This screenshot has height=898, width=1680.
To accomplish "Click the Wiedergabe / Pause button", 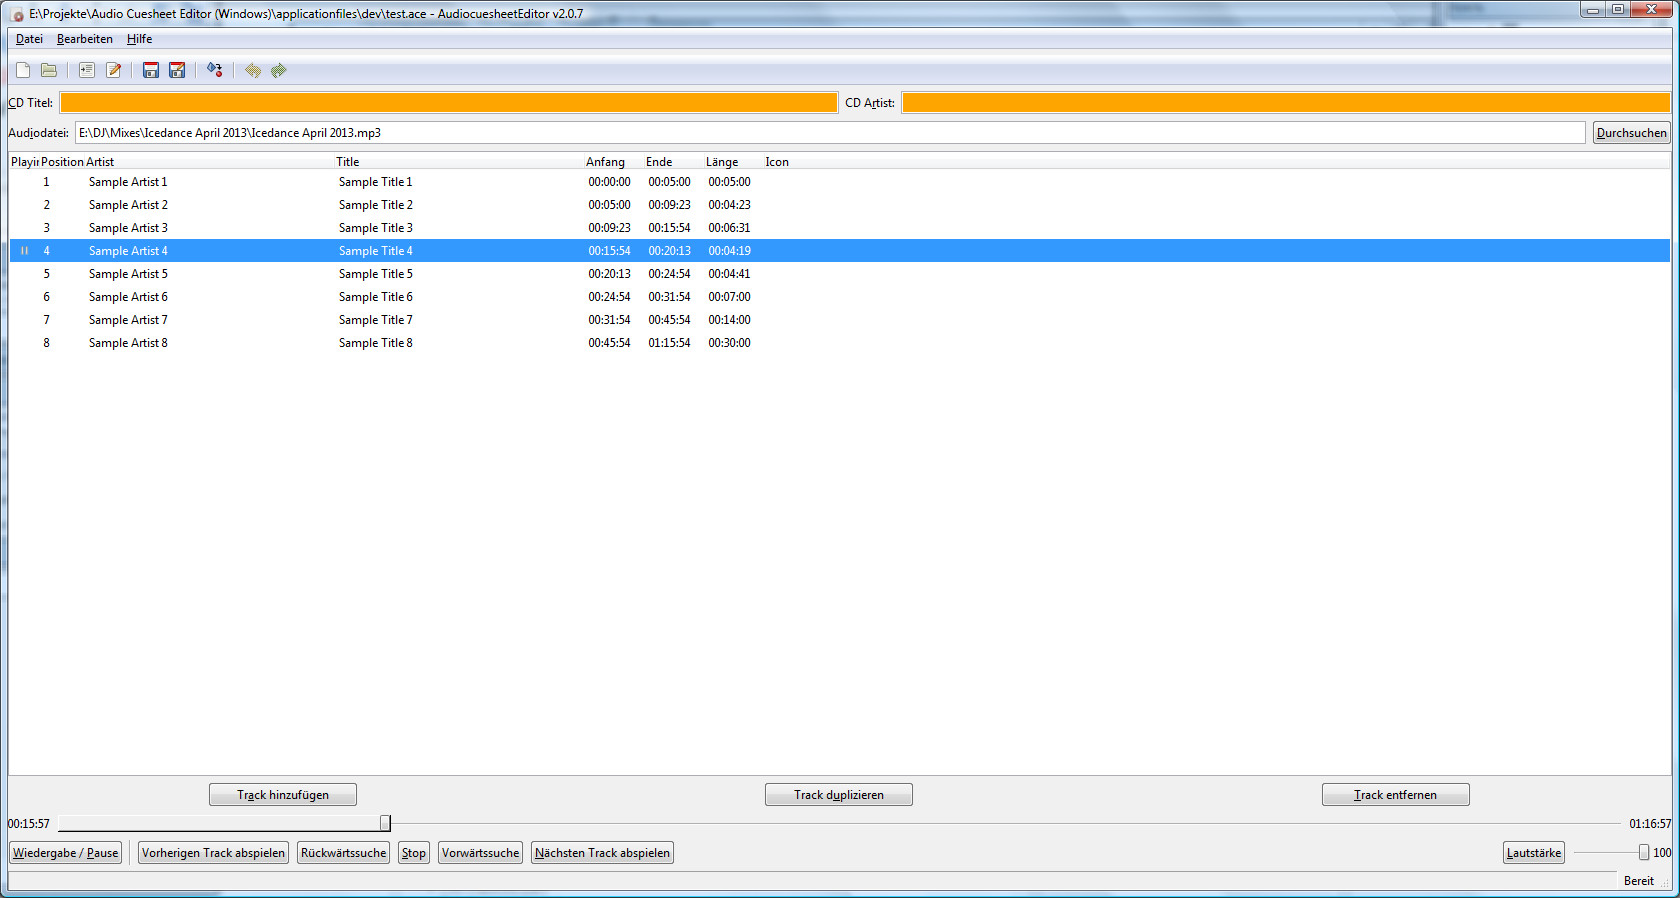I will pos(66,853).
